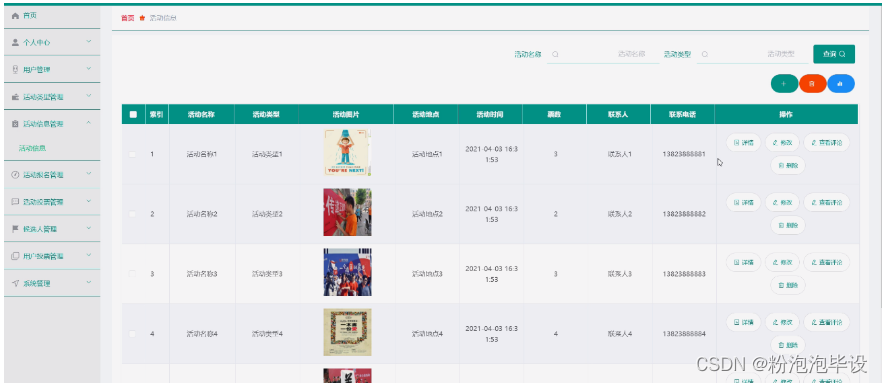
Task: Click 修改 for 活动名称2 row
Action: [782, 202]
